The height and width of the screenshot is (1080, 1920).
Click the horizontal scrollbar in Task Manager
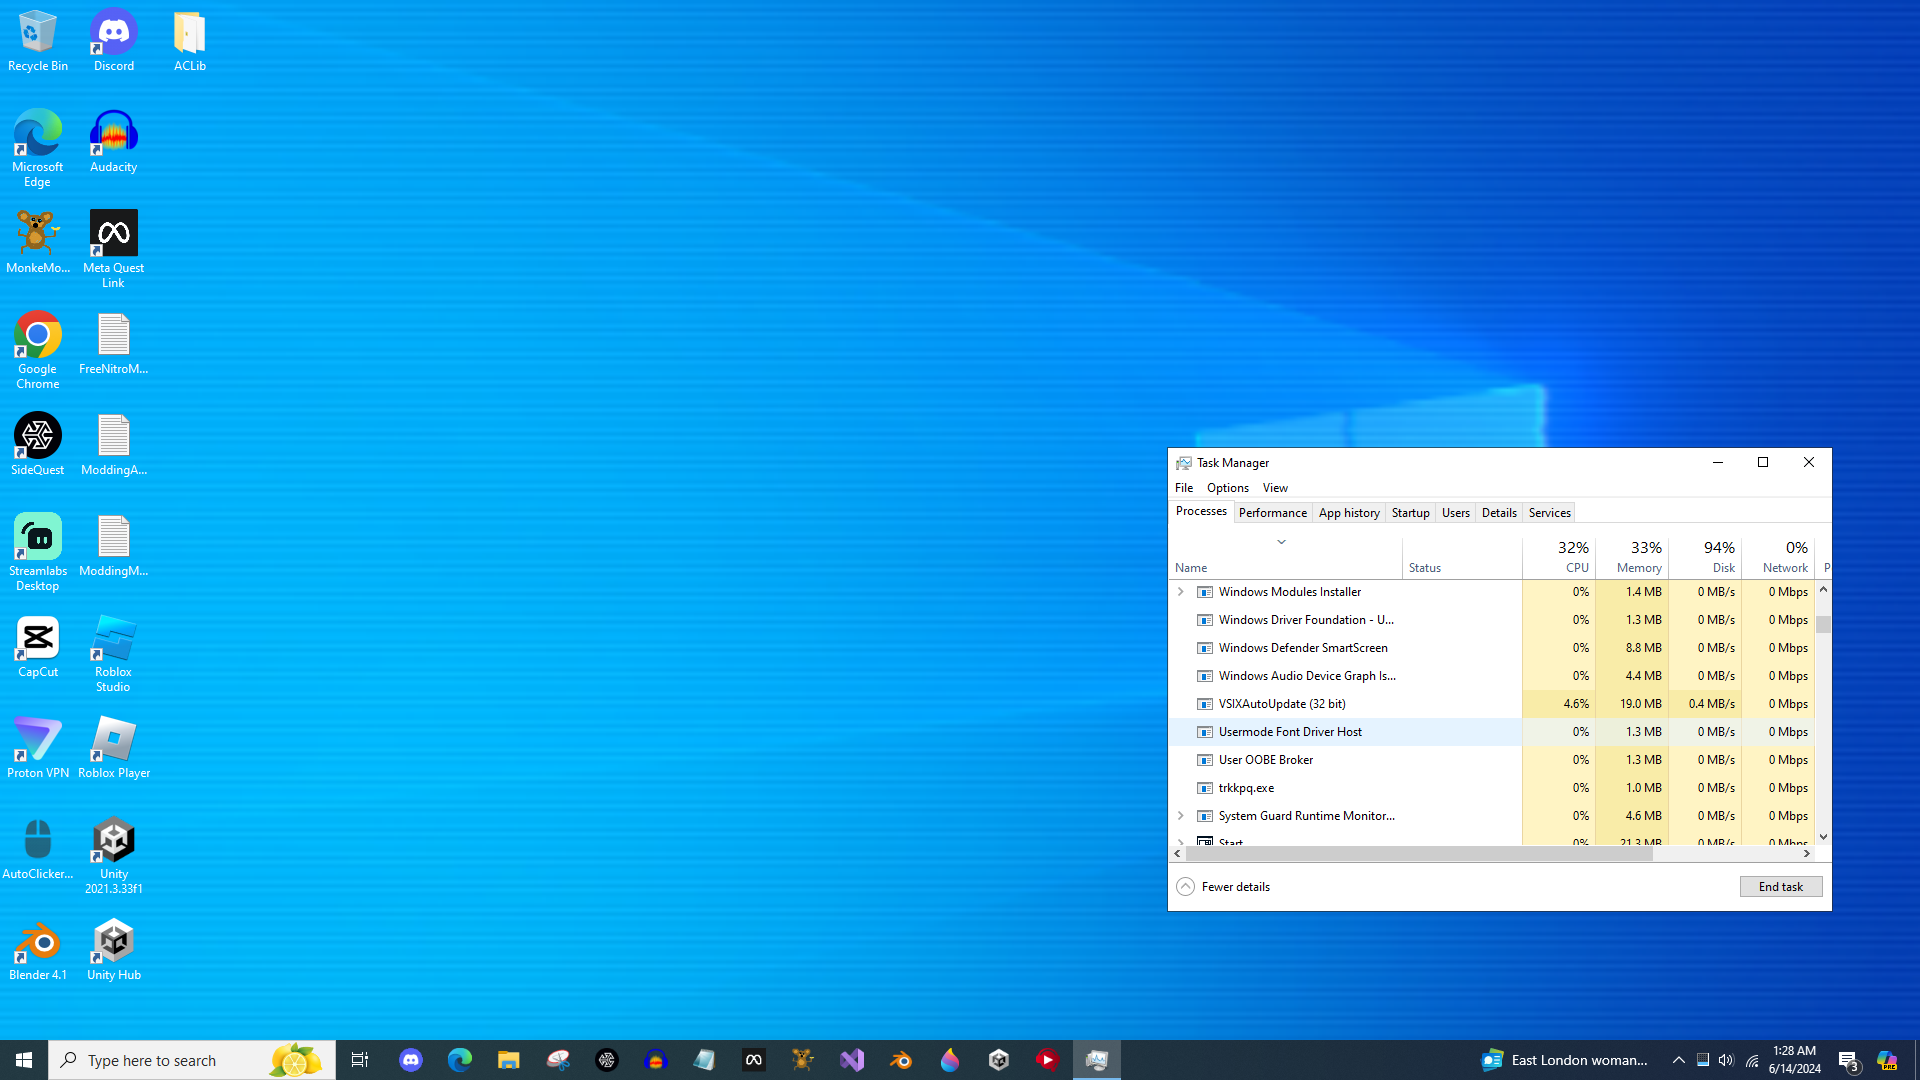pyautogui.click(x=1418, y=854)
